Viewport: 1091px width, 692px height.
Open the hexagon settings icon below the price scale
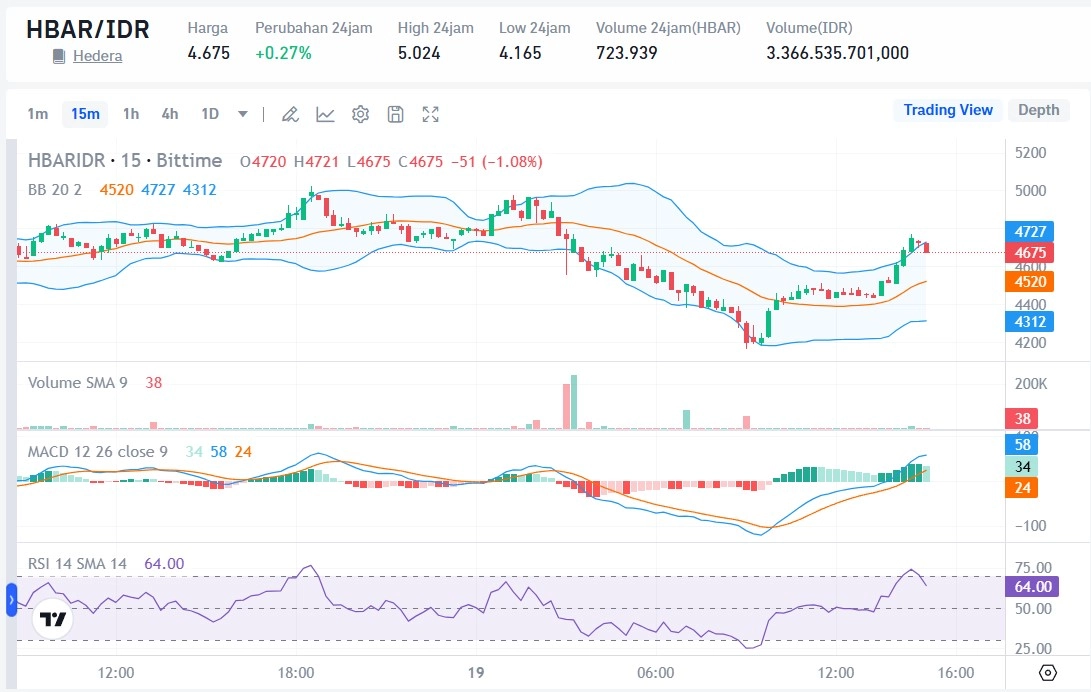pos(1047,672)
